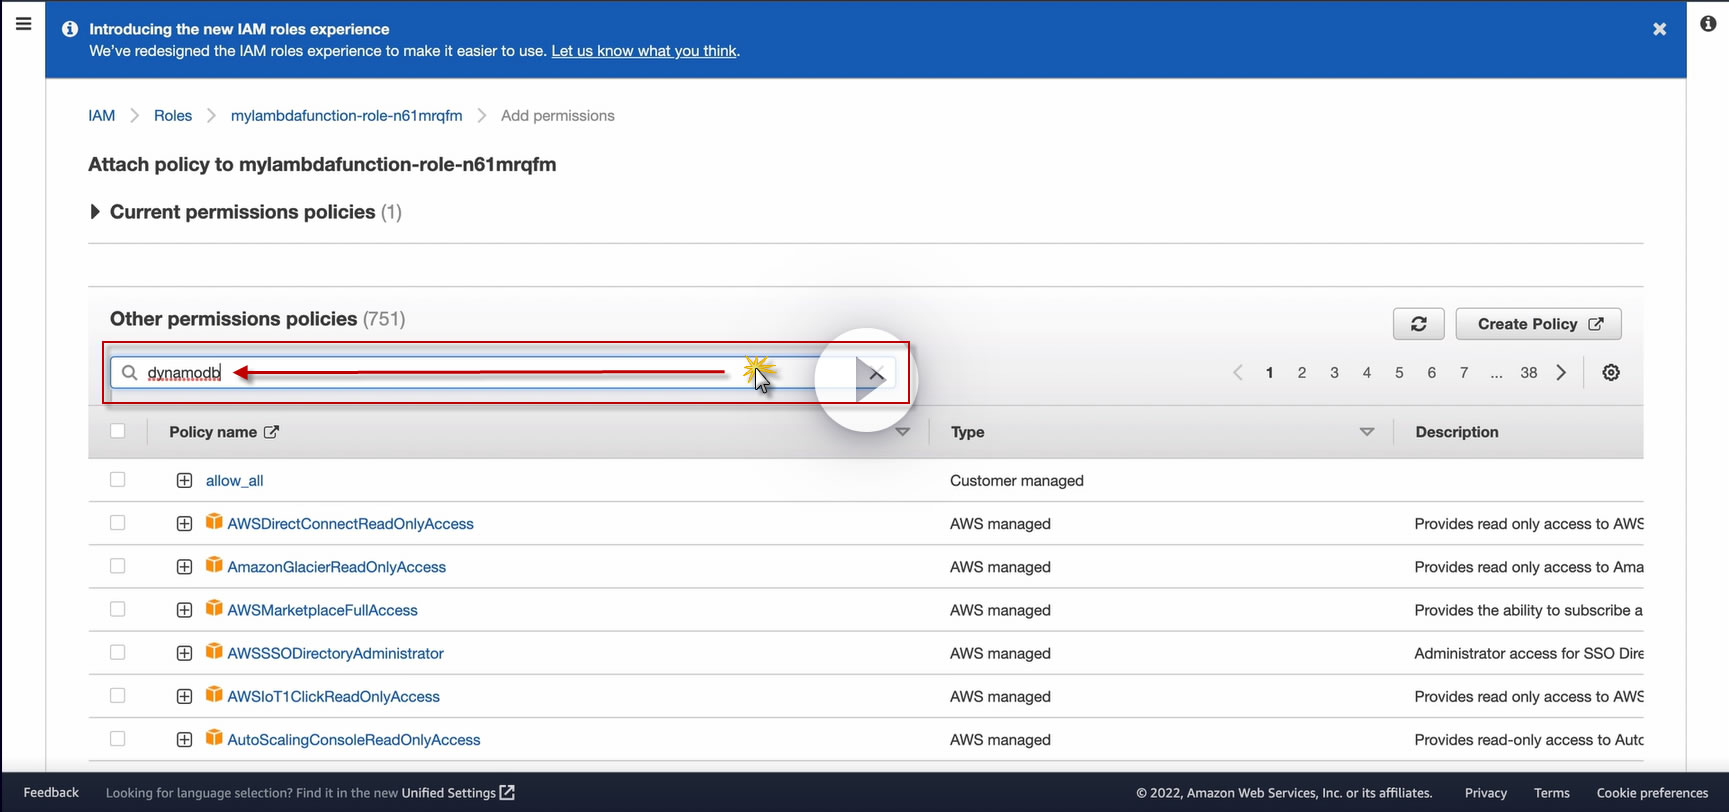Go to page 6 of the policies

pyautogui.click(x=1432, y=373)
